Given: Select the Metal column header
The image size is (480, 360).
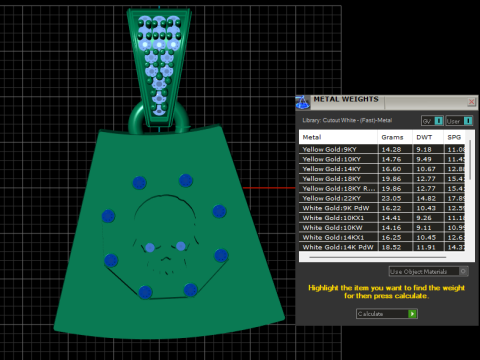Looking at the screenshot, I should pos(338,137).
